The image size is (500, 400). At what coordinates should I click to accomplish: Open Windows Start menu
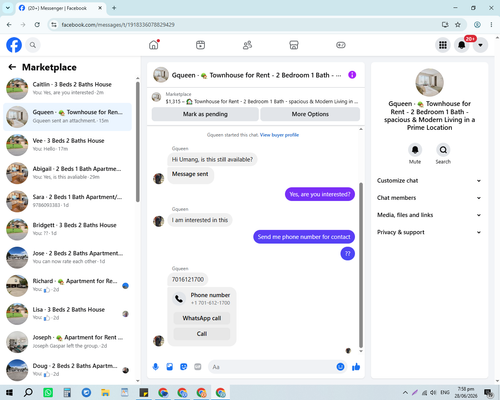point(9,393)
